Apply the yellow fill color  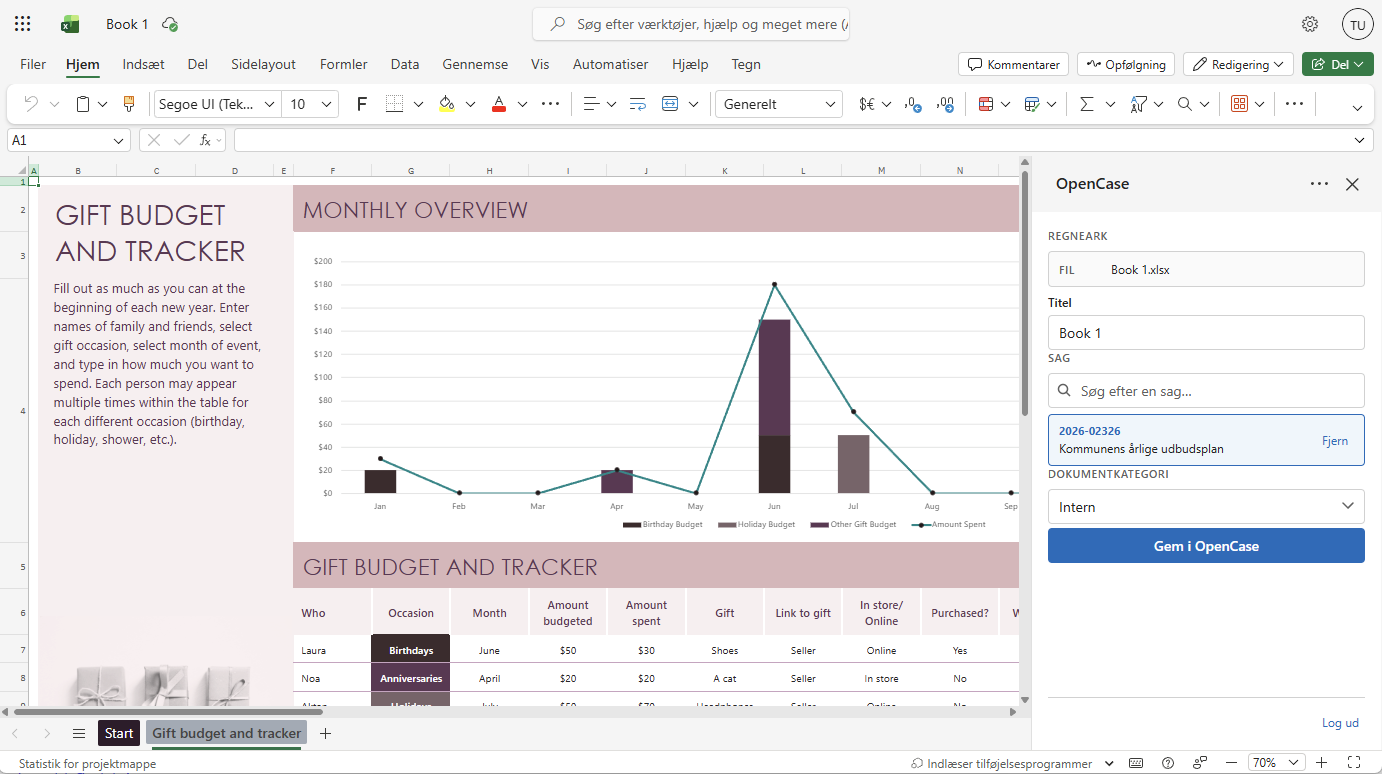(x=447, y=104)
